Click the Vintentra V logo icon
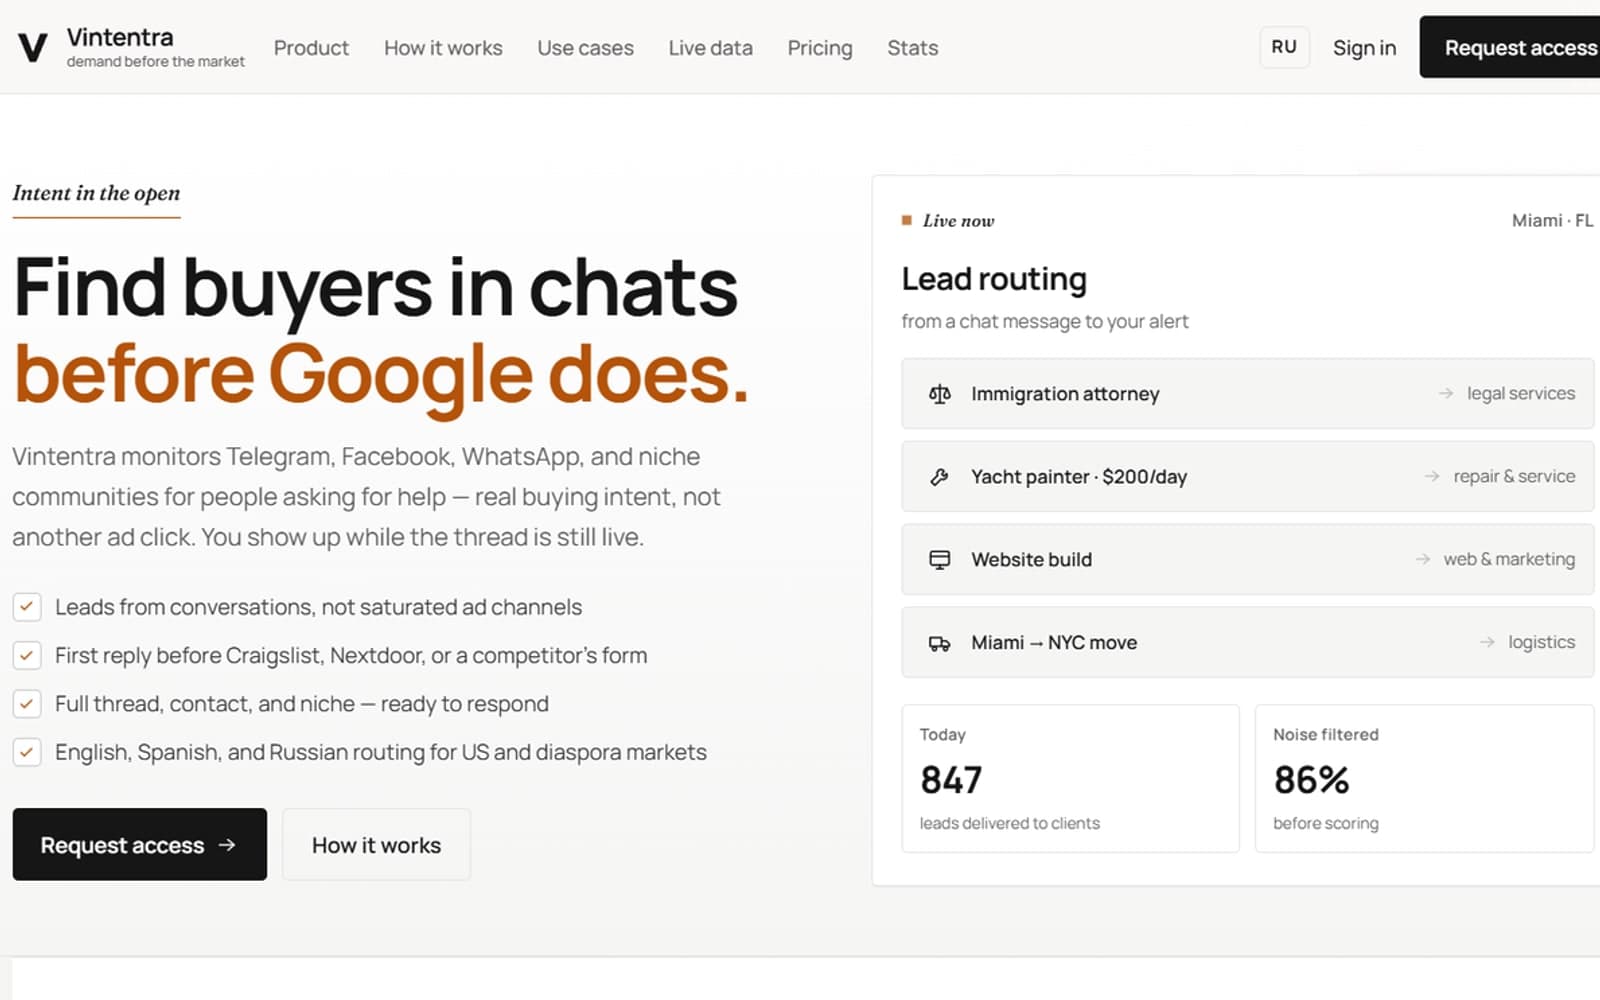This screenshot has height=1000, width=1600. coord(33,47)
